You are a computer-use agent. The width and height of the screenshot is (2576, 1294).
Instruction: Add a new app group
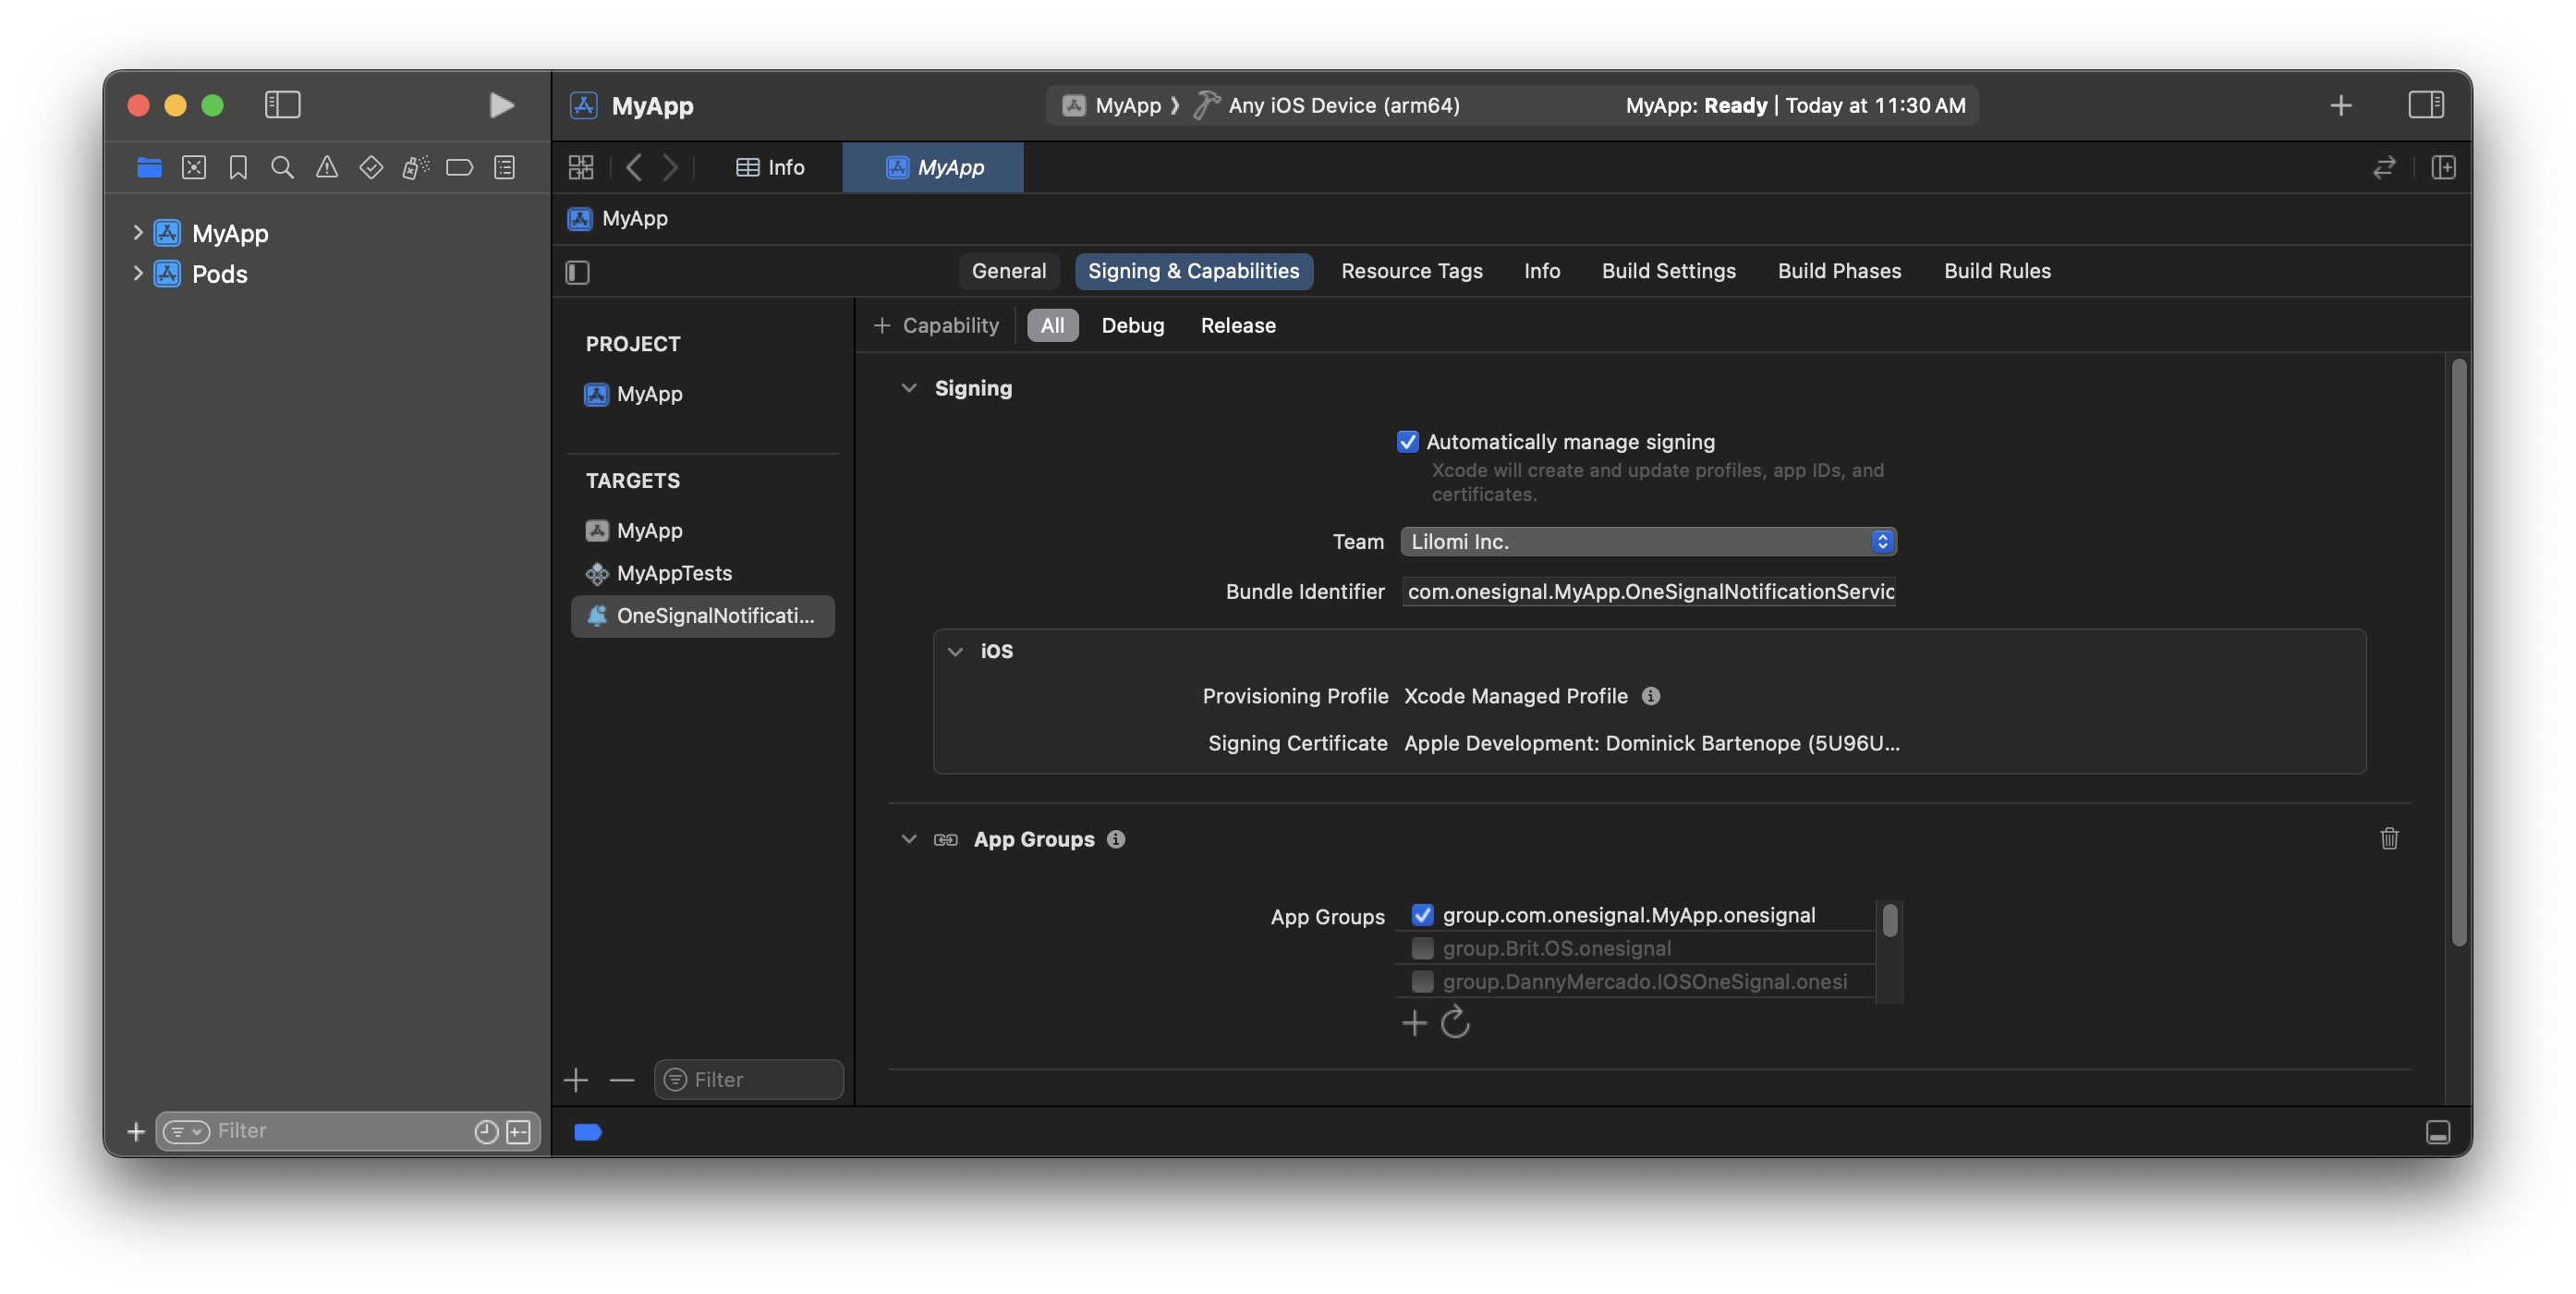point(1414,1022)
